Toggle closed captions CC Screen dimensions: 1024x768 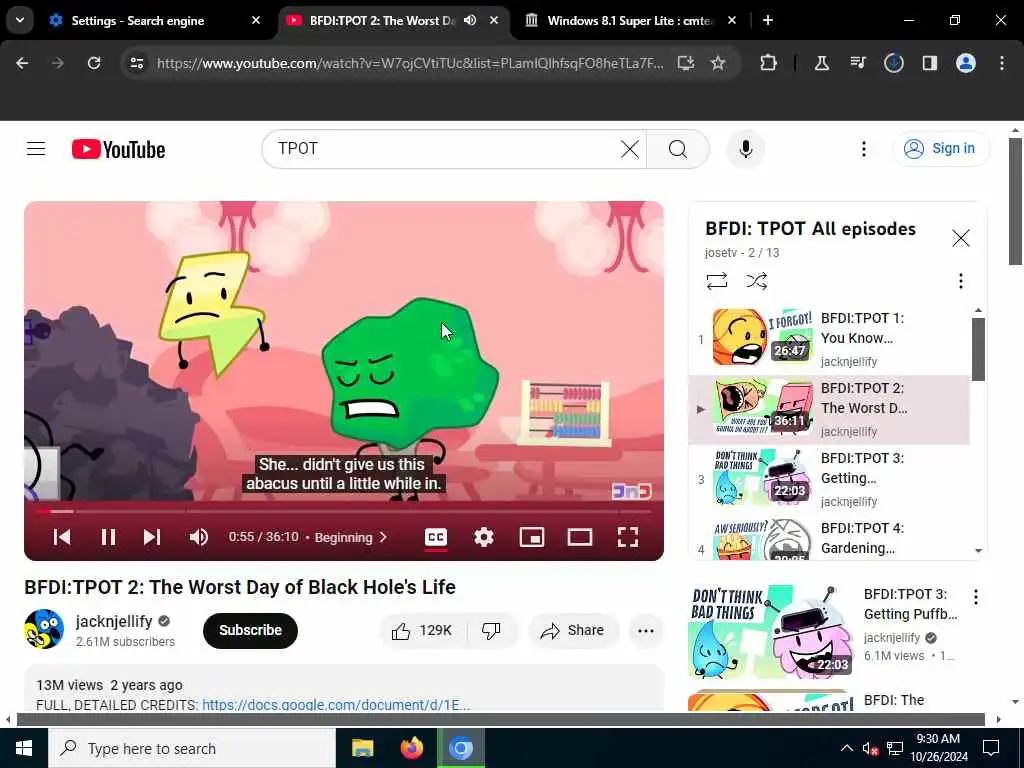coord(436,537)
